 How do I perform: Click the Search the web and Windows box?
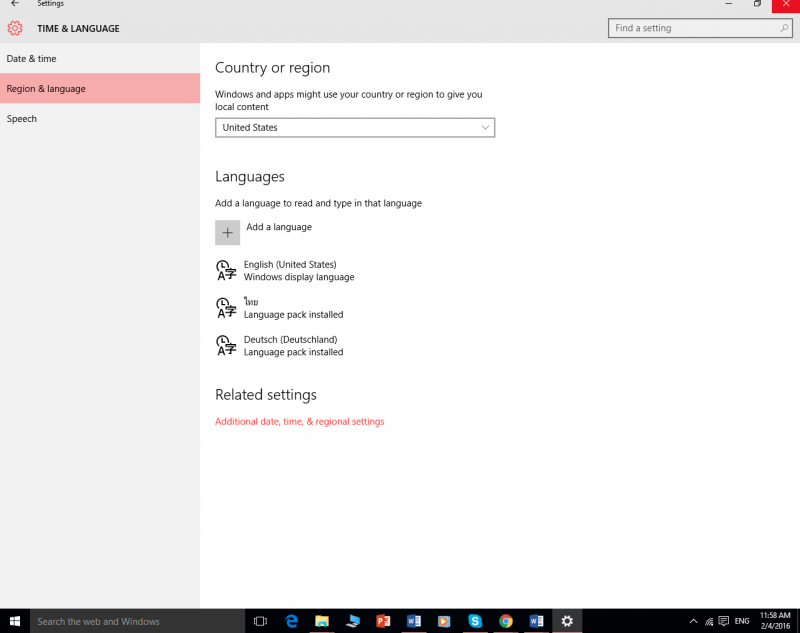pos(138,621)
